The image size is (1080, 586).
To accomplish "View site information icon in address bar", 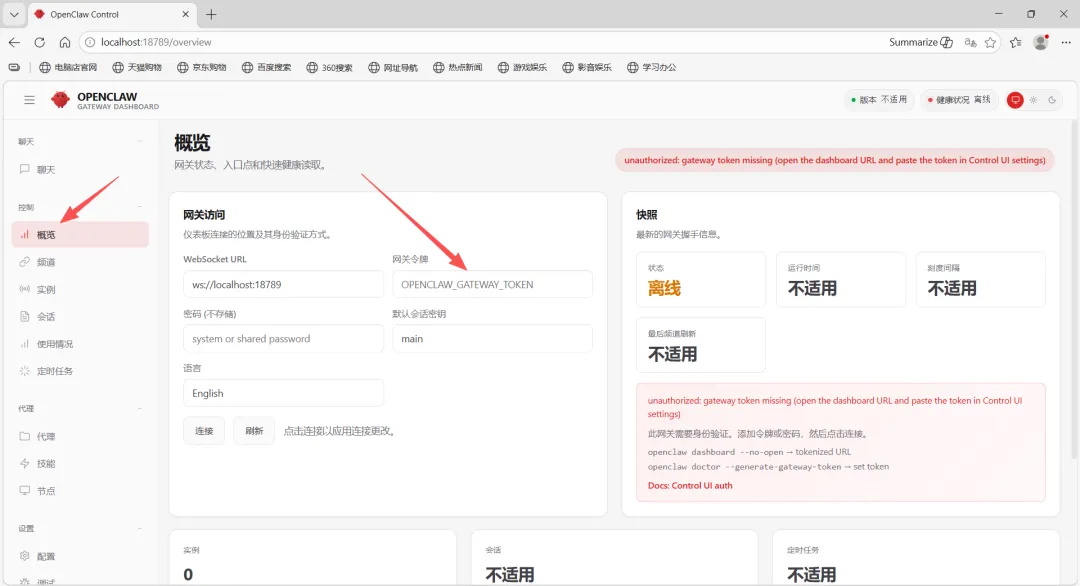I will (x=90, y=42).
